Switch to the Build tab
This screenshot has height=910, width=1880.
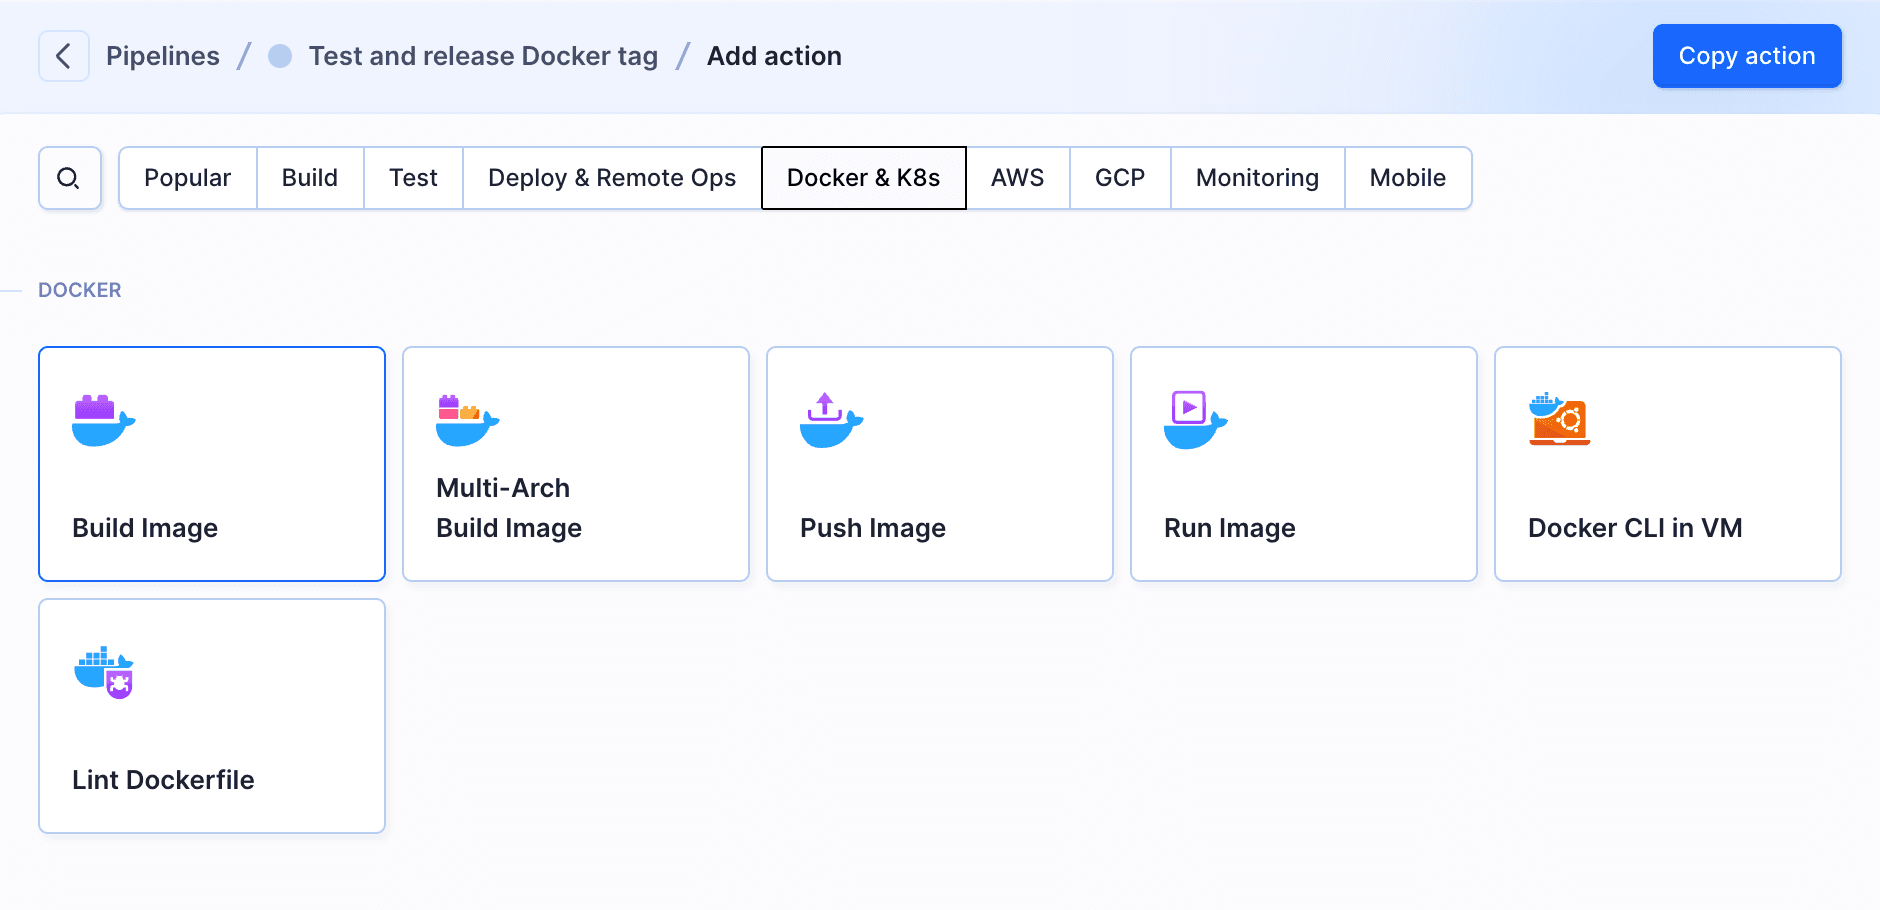(x=310, y=178)
